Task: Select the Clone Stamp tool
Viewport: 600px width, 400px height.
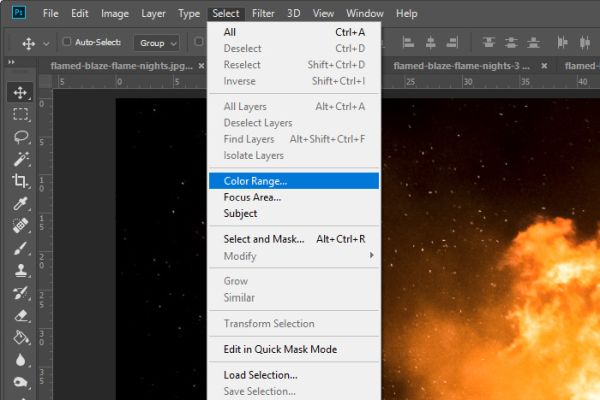Action: point(20,271)
